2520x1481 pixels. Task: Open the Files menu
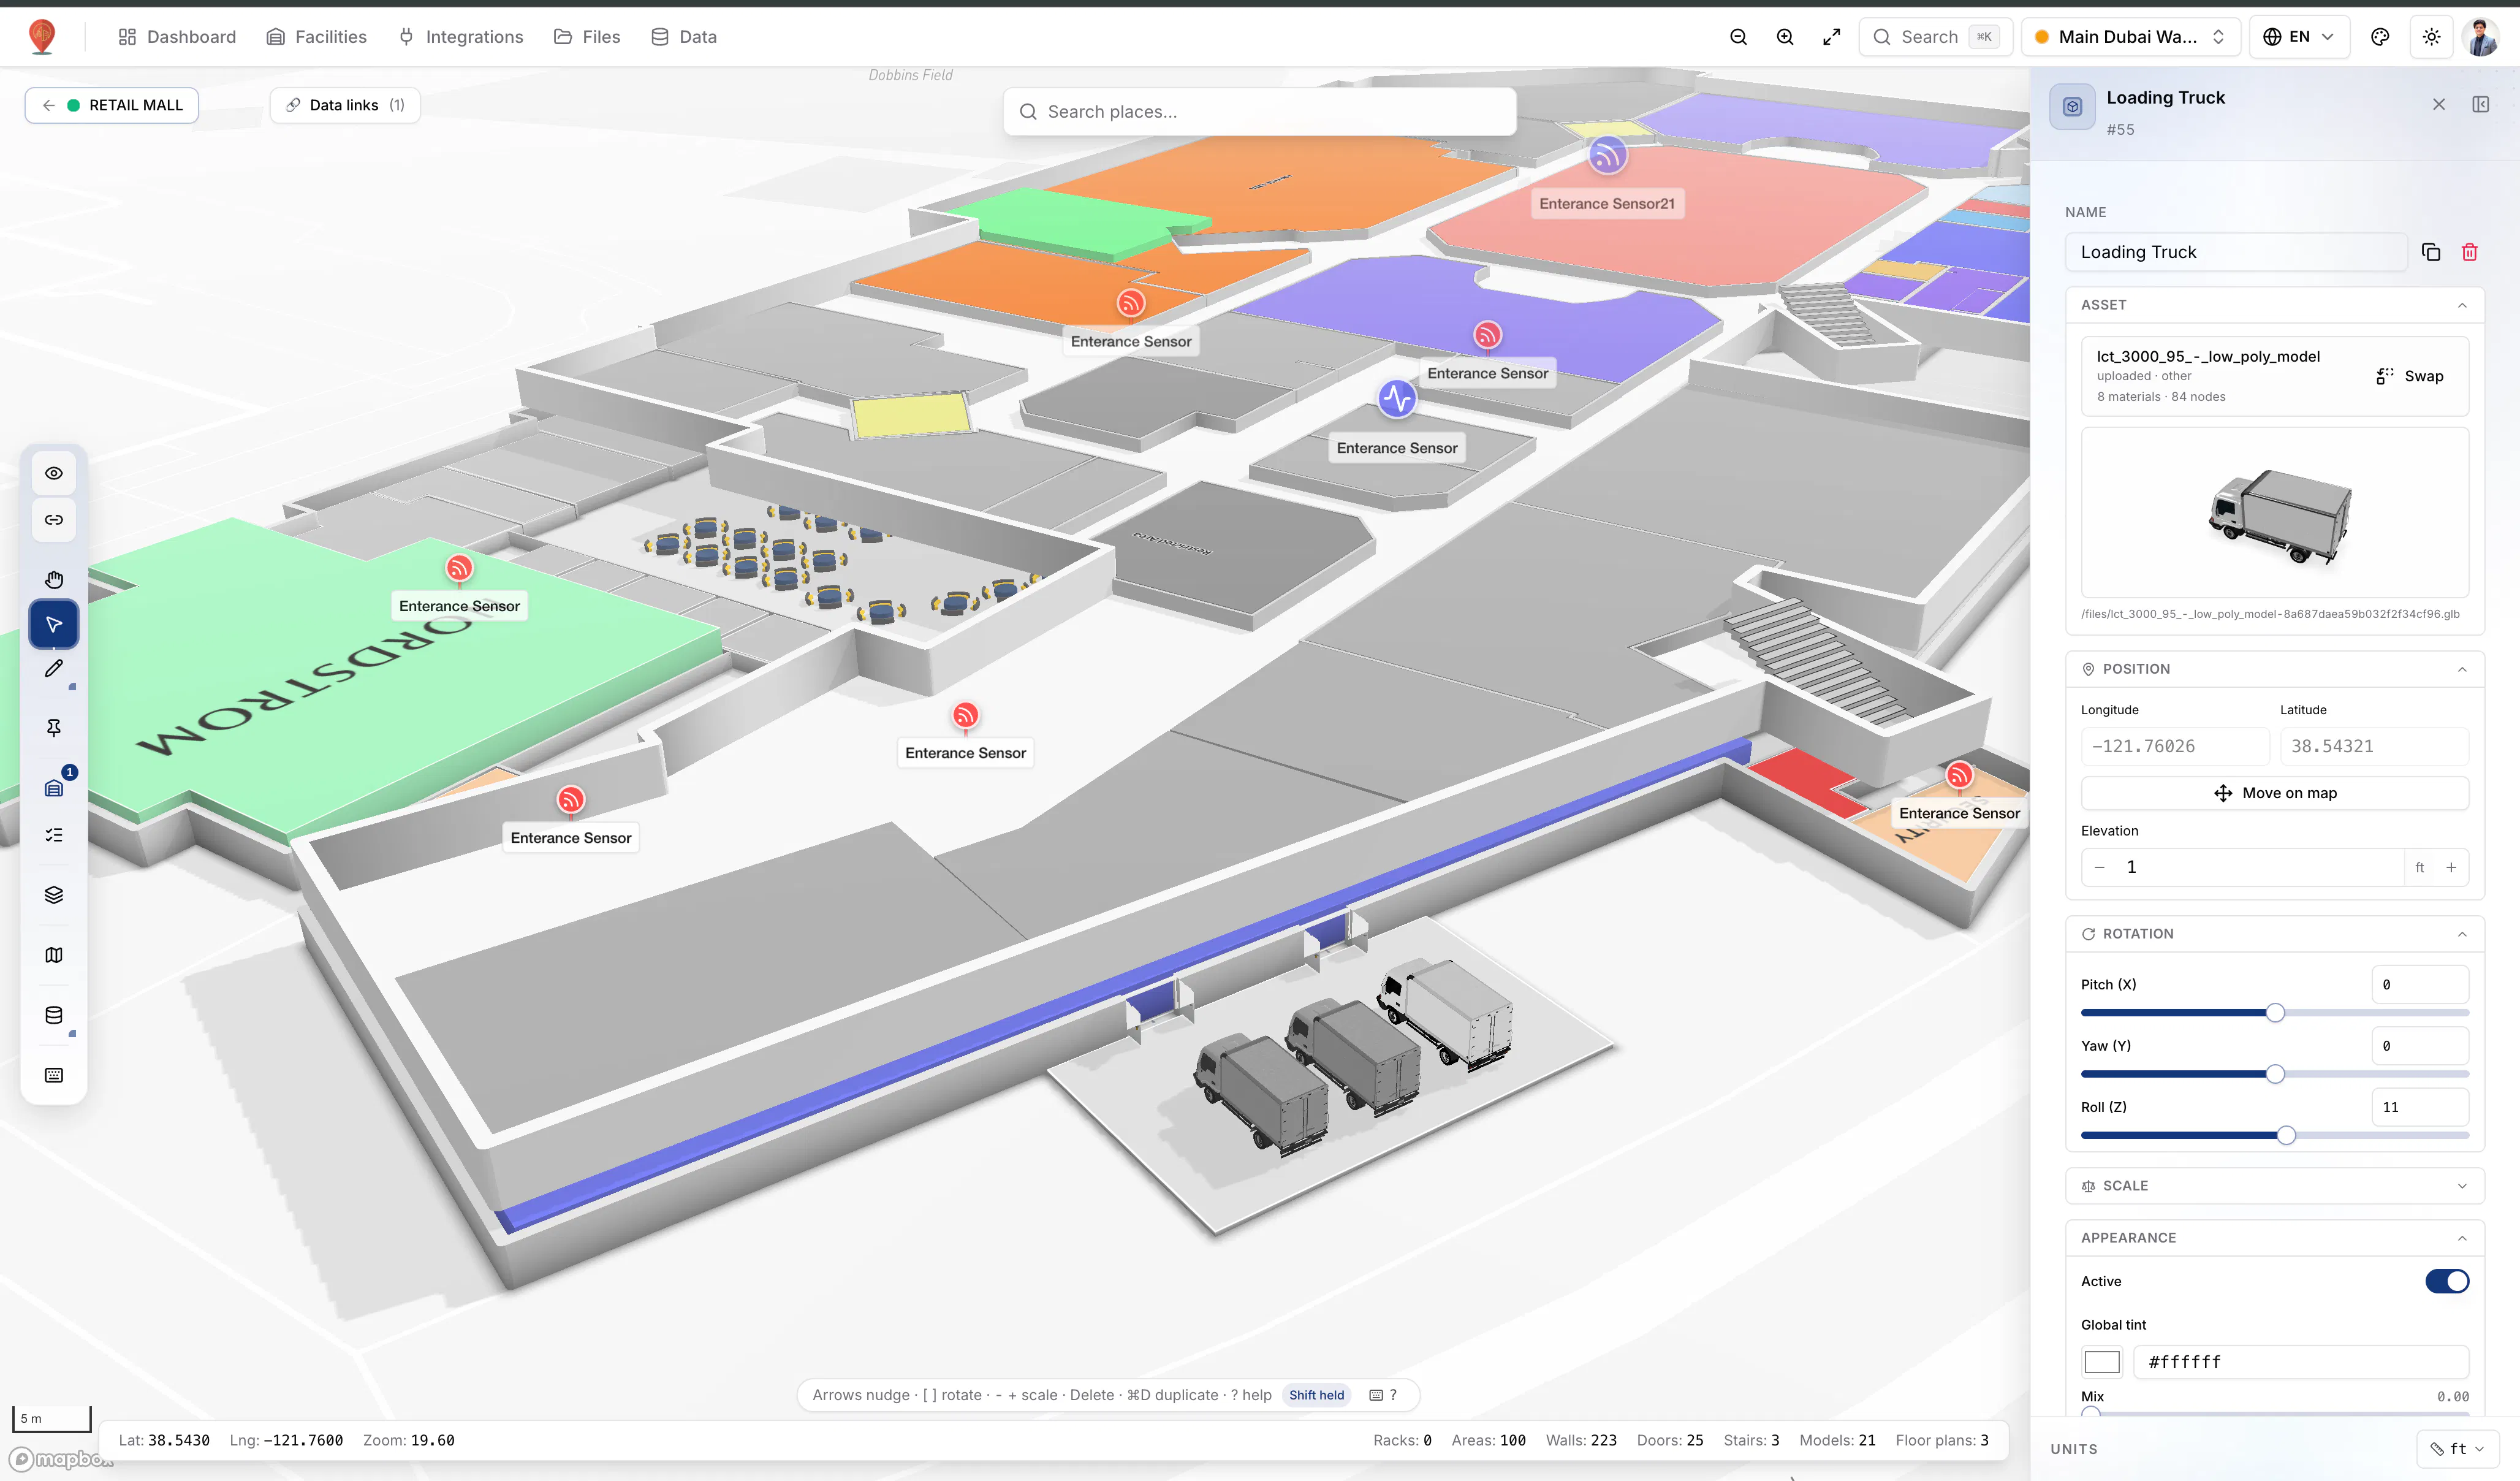click(x=587, y=37)
